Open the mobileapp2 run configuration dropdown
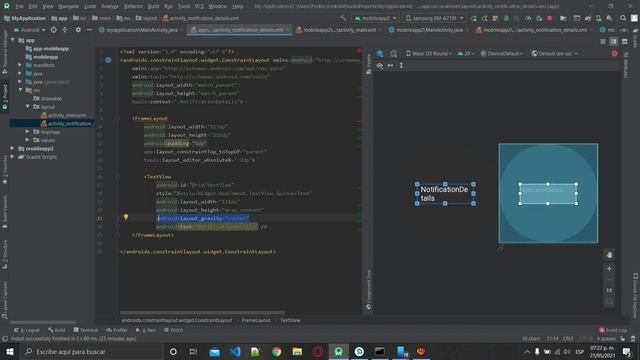640x360 pixels. pyautogui.click(x=375, y=18)
